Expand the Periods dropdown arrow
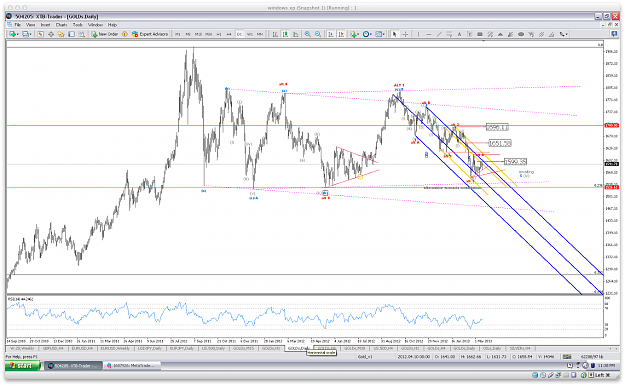Image resolution: width=625 pixels, height=386 pixels. (371, 34)
